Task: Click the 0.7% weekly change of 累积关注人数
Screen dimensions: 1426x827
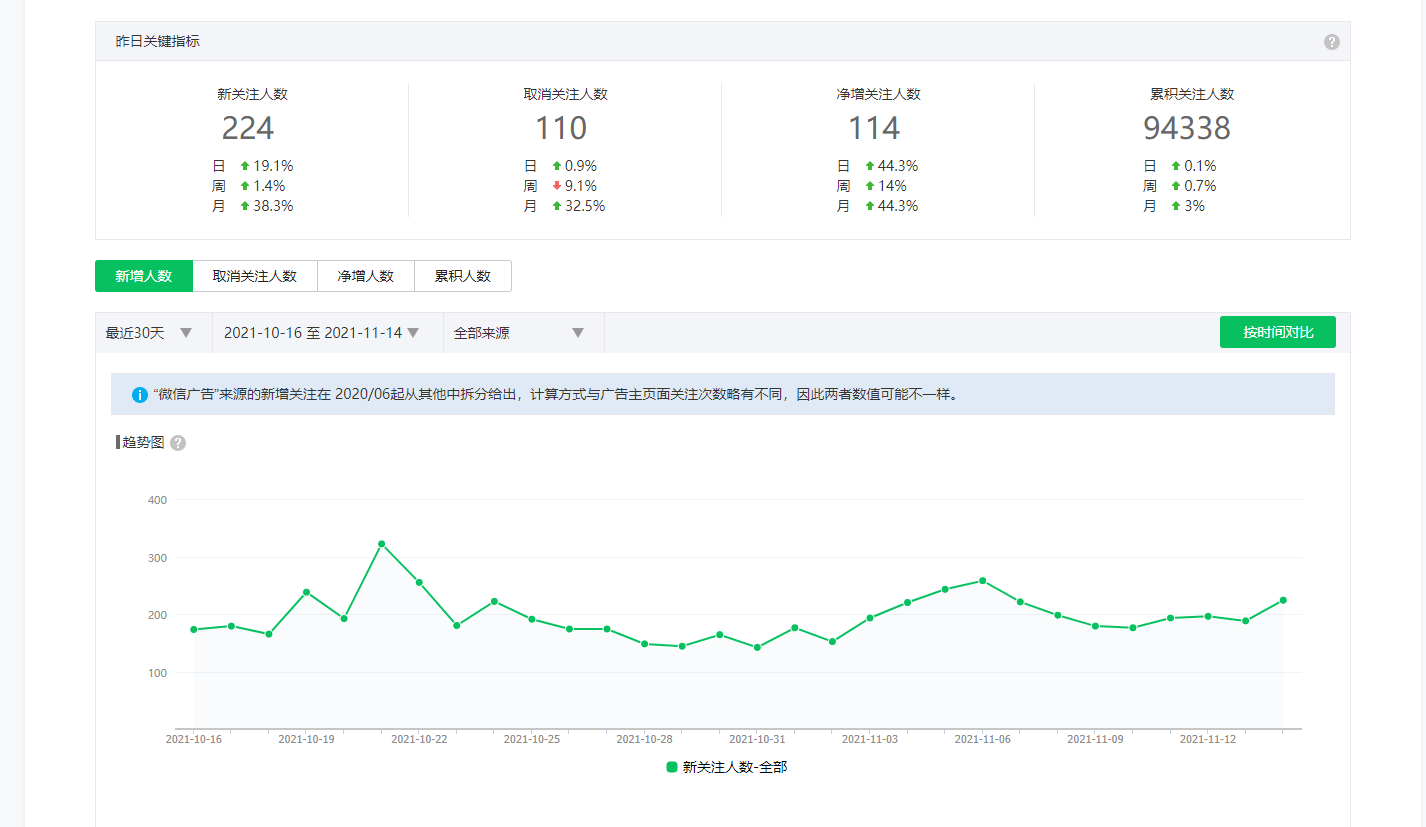Action: pyautogui.click(x=1200, y=186)
